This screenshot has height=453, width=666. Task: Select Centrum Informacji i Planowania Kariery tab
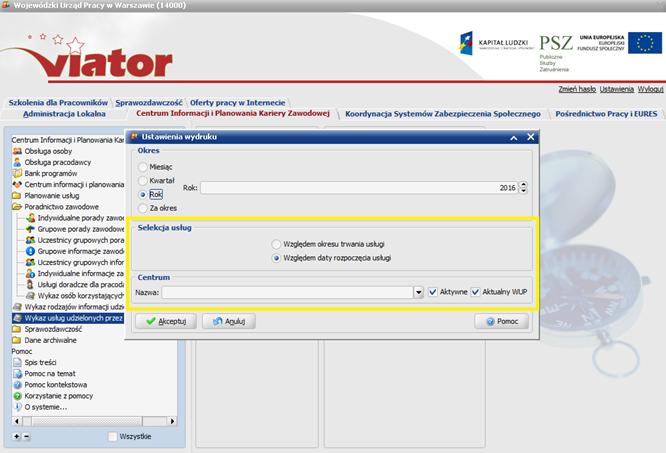(233, 113)
